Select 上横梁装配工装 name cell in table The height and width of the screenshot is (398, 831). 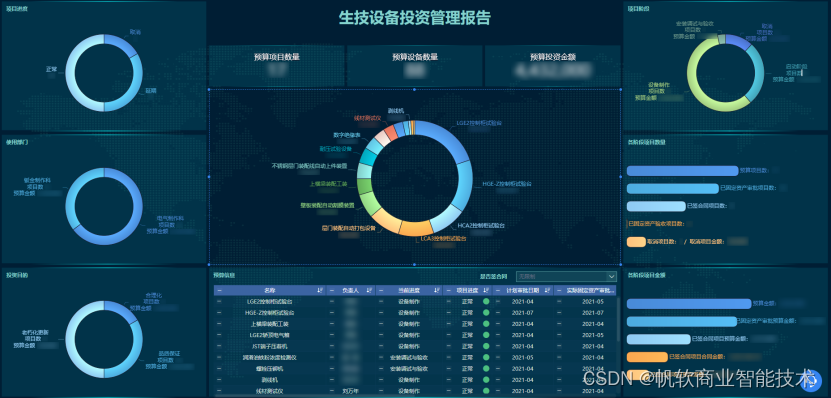point(270,324)
